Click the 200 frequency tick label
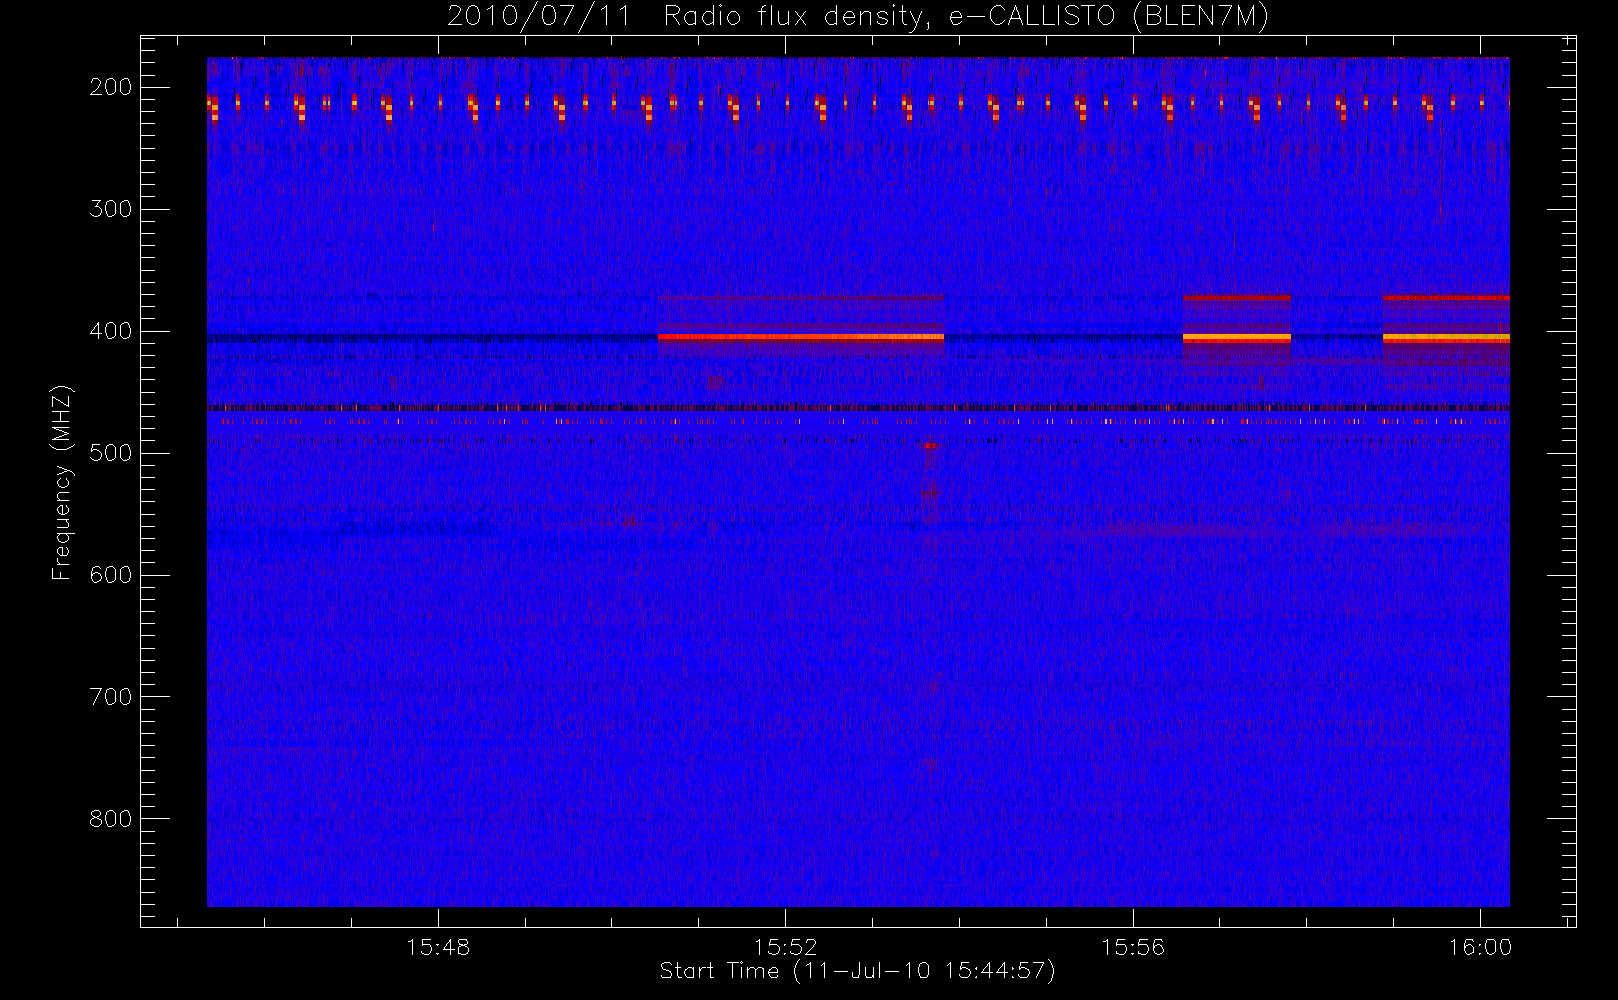The height and width of the screenshot is (1000, 1618). tap(111, 87)
